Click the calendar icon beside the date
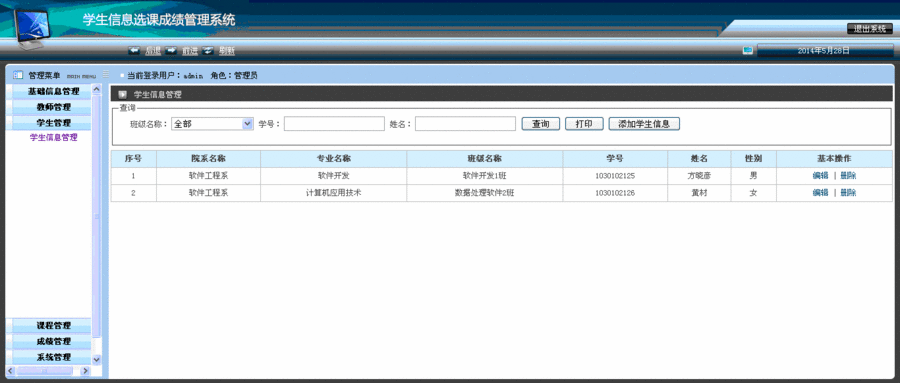Image resolution: width=900 pixels, height=383 pixels. coord(747,51)
